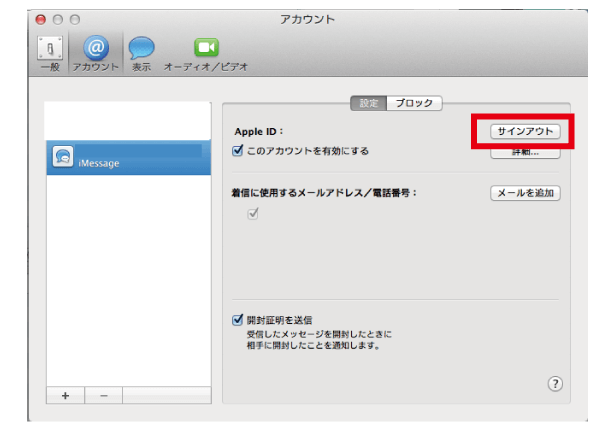The height and width of the screenshot is (428, 615).
Task: Toggle このアカウントを有効にする checkbox
Action: tap(238, 151)
